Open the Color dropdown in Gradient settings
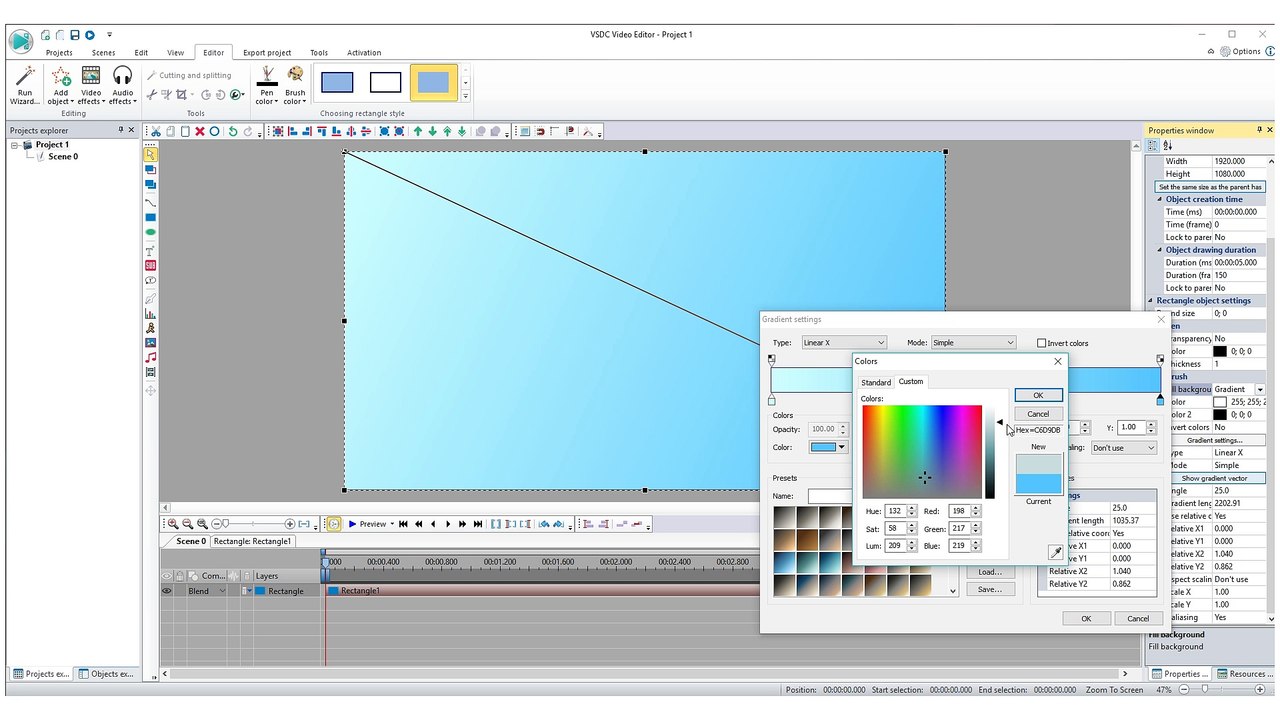 coord(828,447)
